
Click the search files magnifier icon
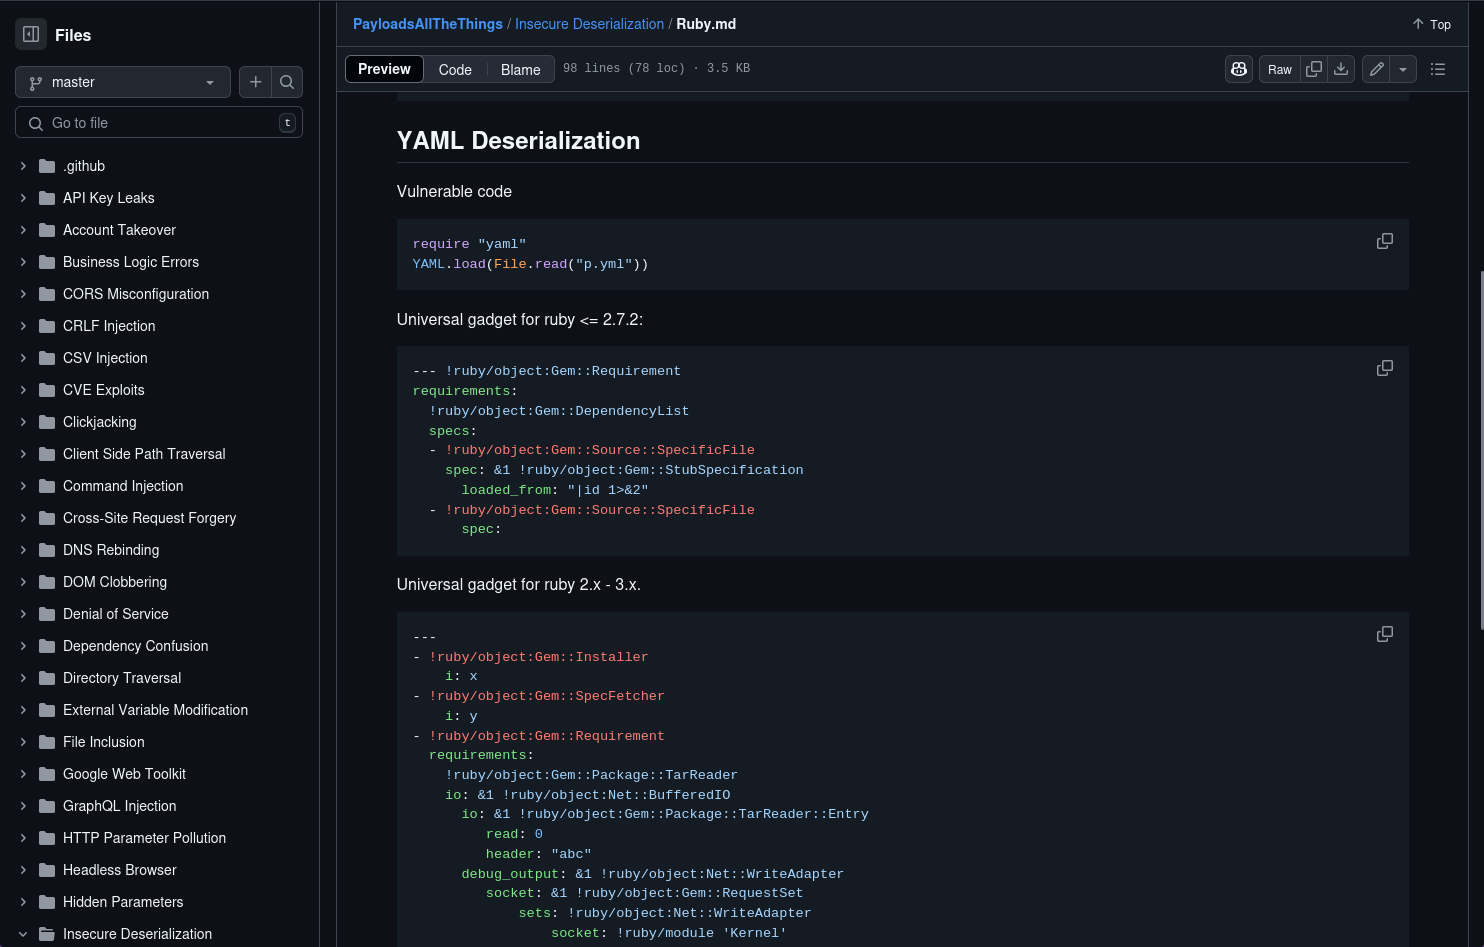point(287,82)
